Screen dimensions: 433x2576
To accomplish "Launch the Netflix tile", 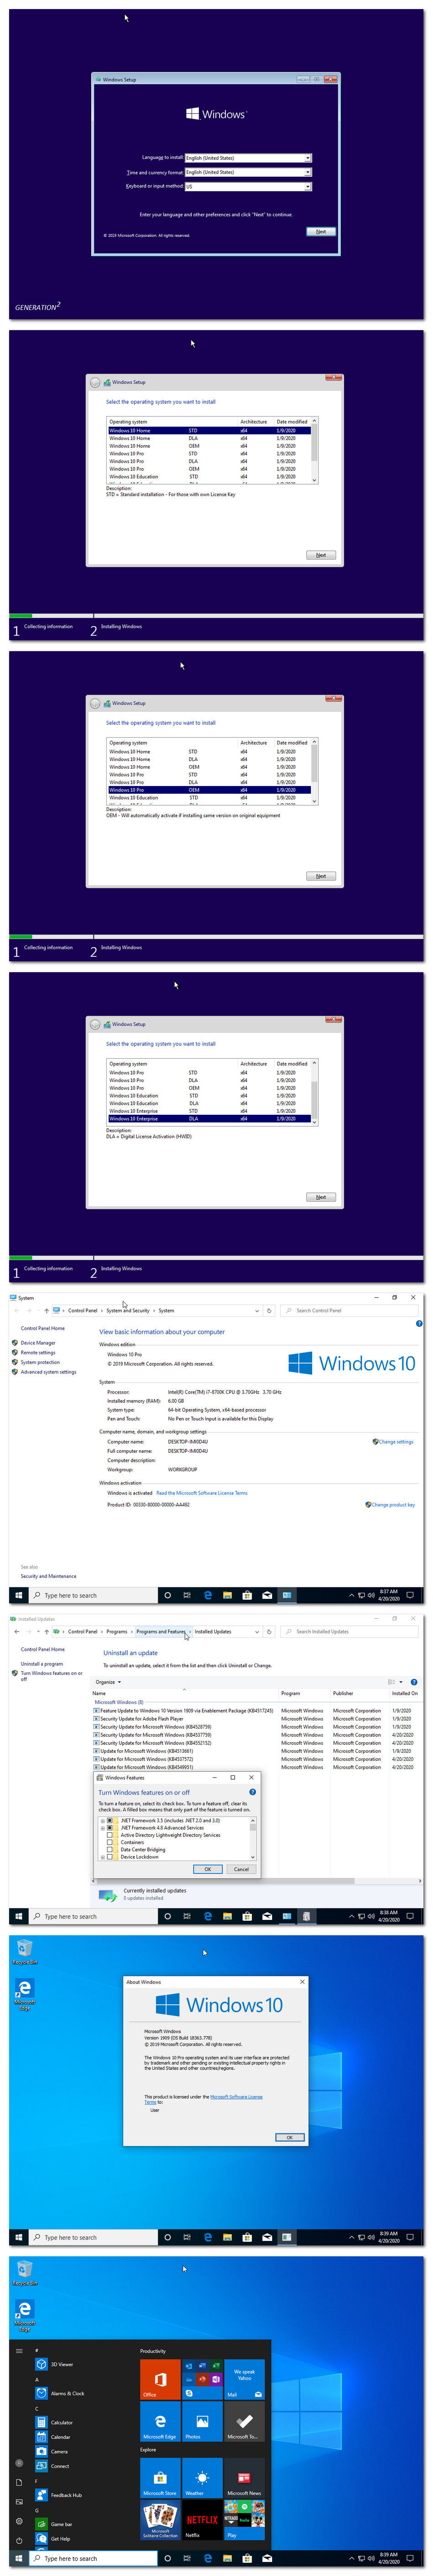I will coord(202,2520).
